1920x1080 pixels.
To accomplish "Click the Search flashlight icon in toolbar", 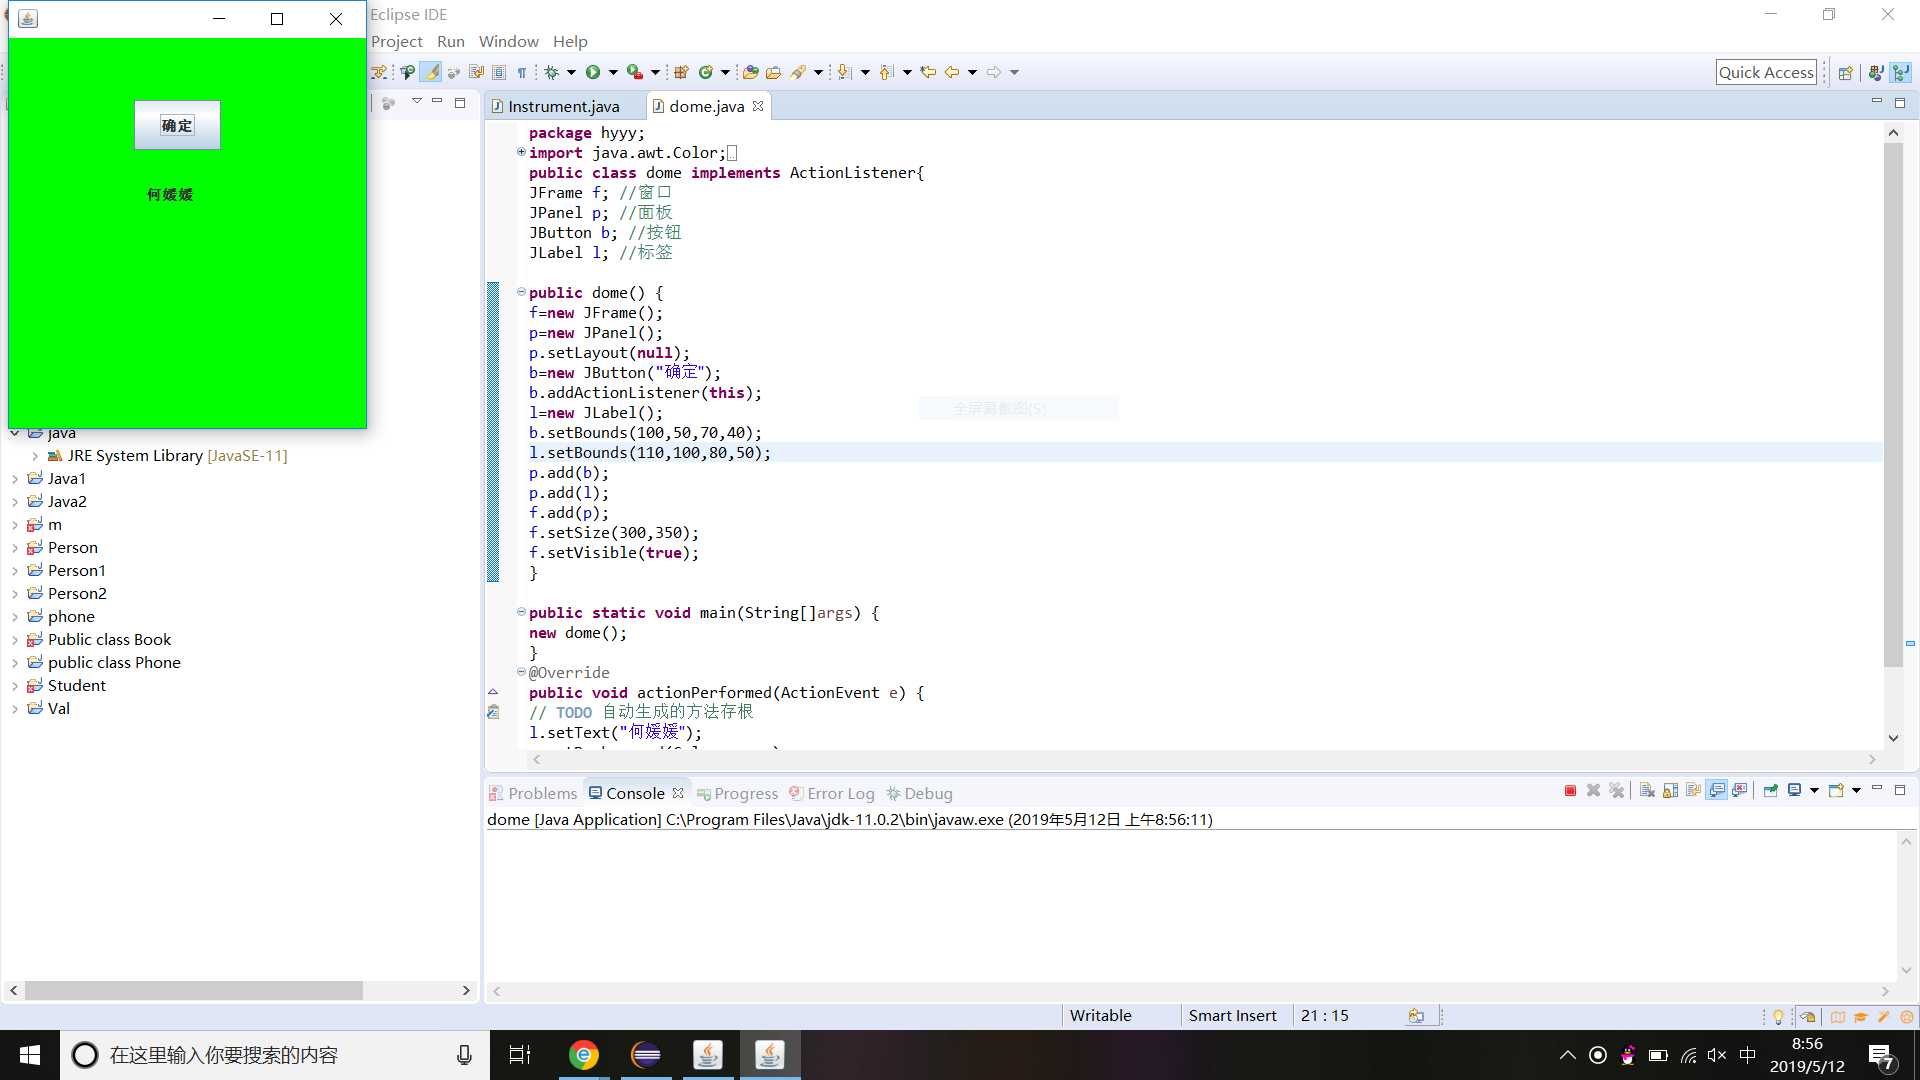I will (798, 72).
